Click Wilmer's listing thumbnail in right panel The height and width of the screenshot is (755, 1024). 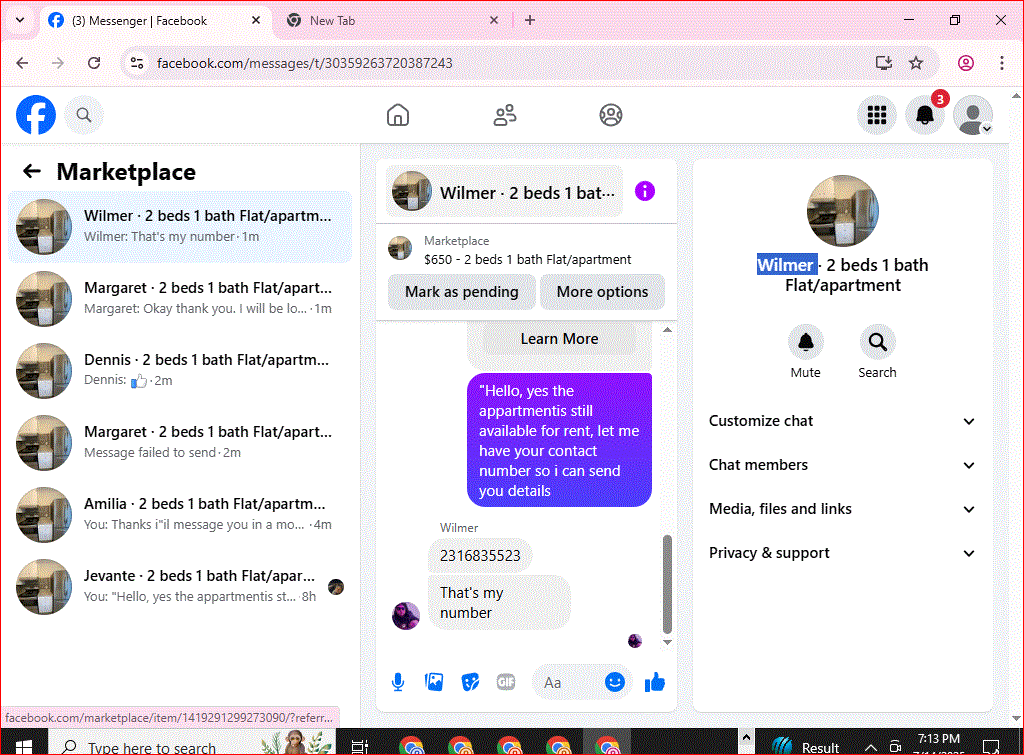(842, 211)
